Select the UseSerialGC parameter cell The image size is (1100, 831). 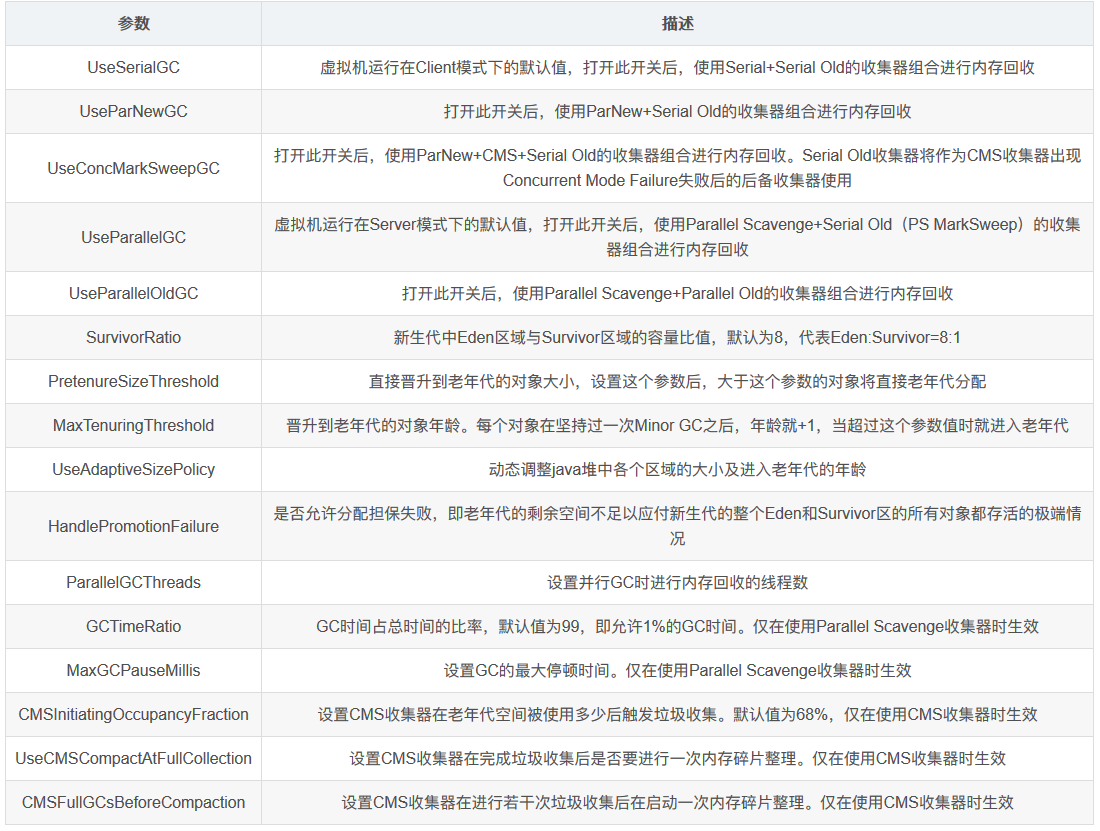pos(133,67)
